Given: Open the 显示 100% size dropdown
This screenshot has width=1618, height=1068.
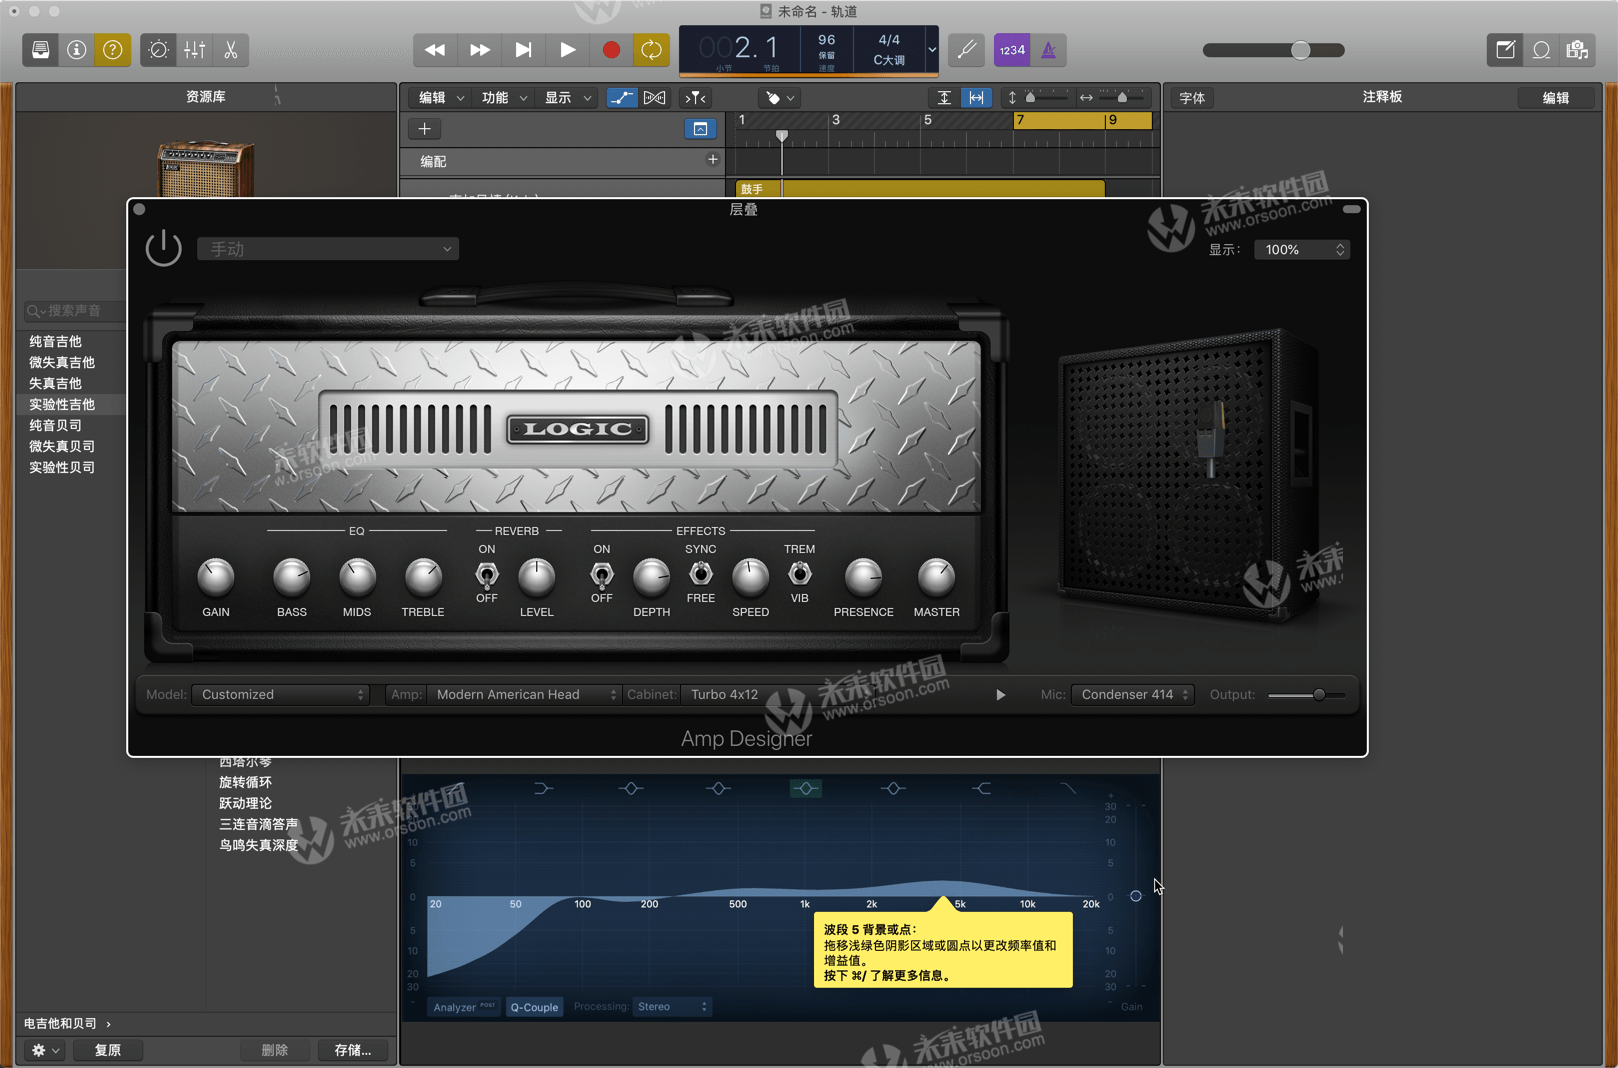Looking at the screenshot, I should [1301, 250].
